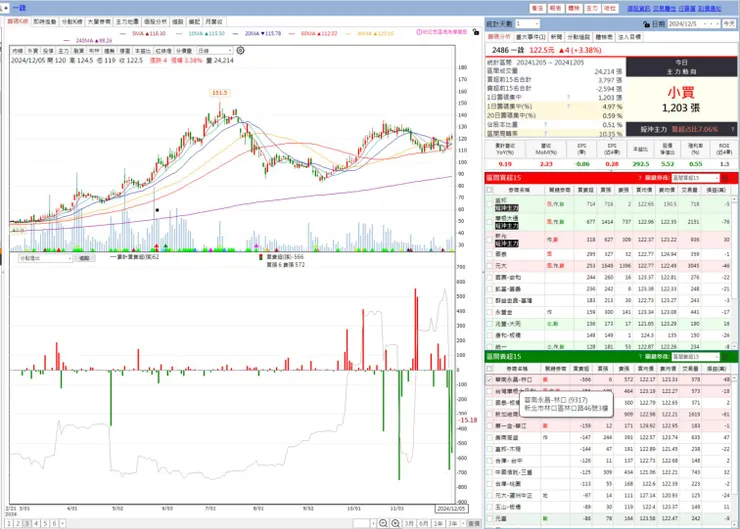Viewport: 740px width, 529px height.
Task: Tick the 第一金-華江 checkbox
Action: [x=489, y=426]
